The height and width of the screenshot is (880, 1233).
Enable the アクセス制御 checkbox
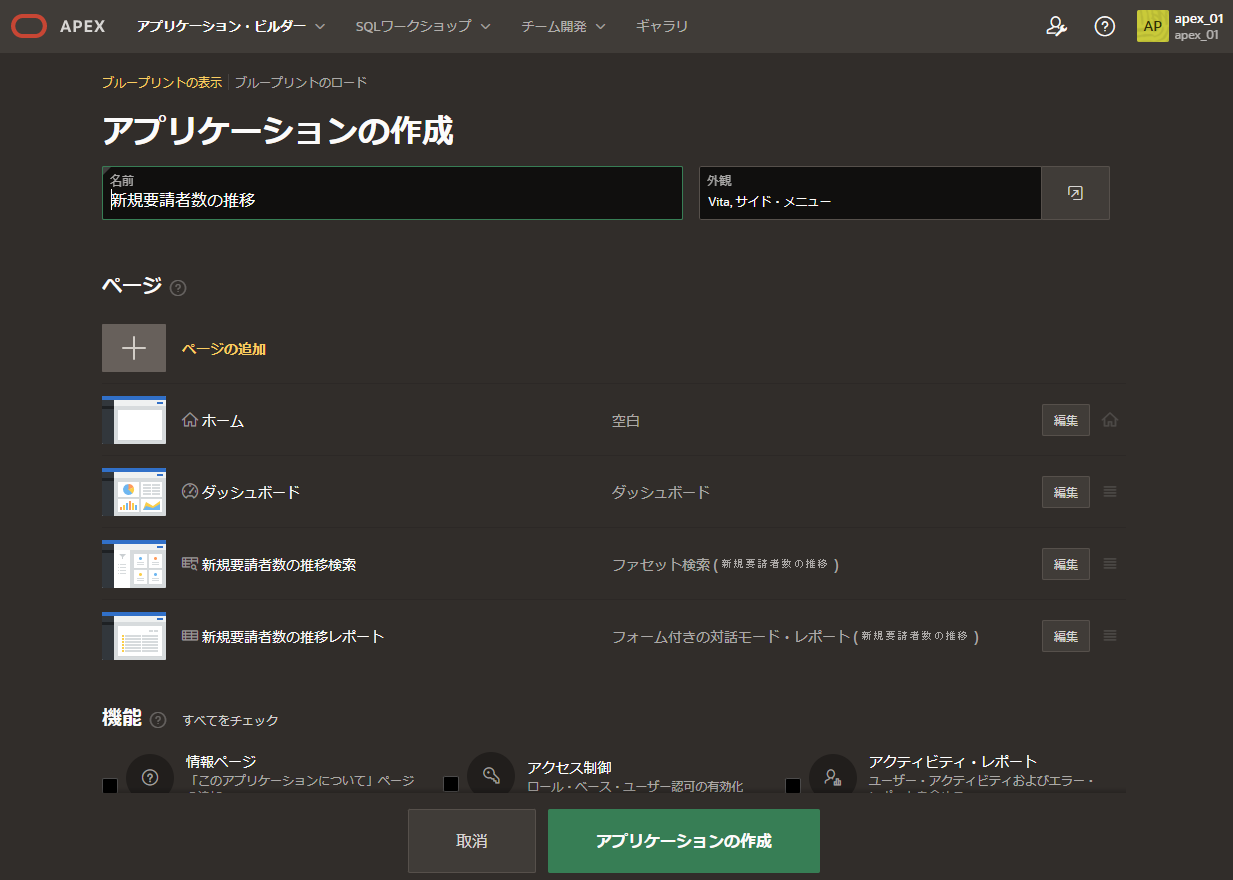click(x=451, y=785)
